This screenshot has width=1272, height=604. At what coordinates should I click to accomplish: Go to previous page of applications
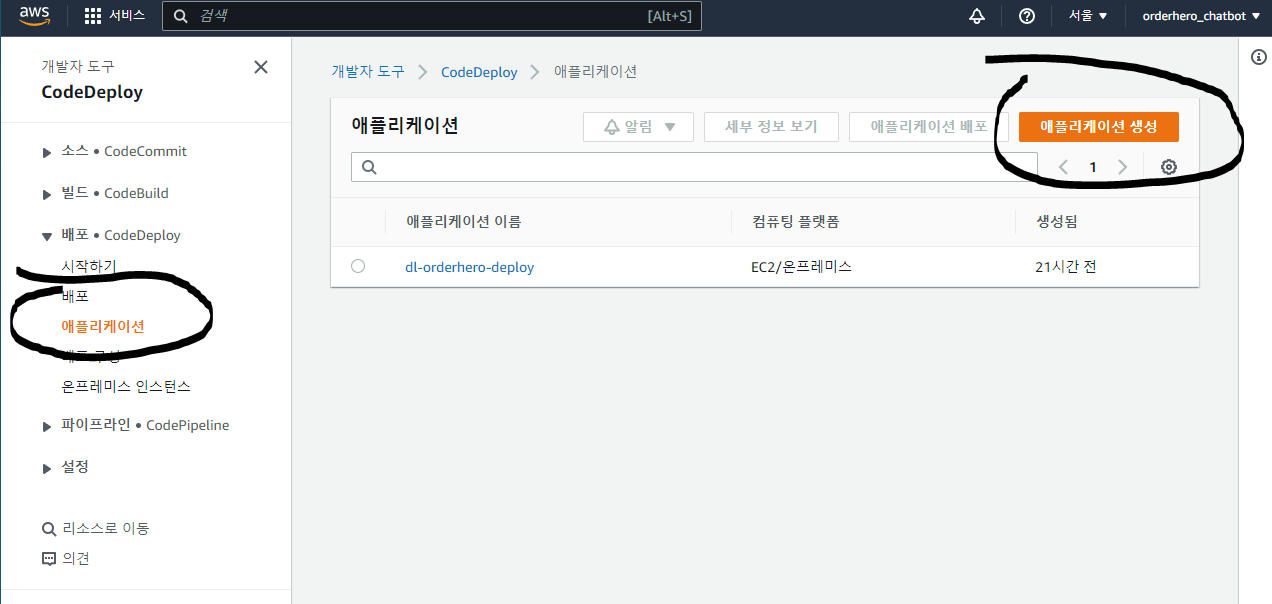point(1063,167)
